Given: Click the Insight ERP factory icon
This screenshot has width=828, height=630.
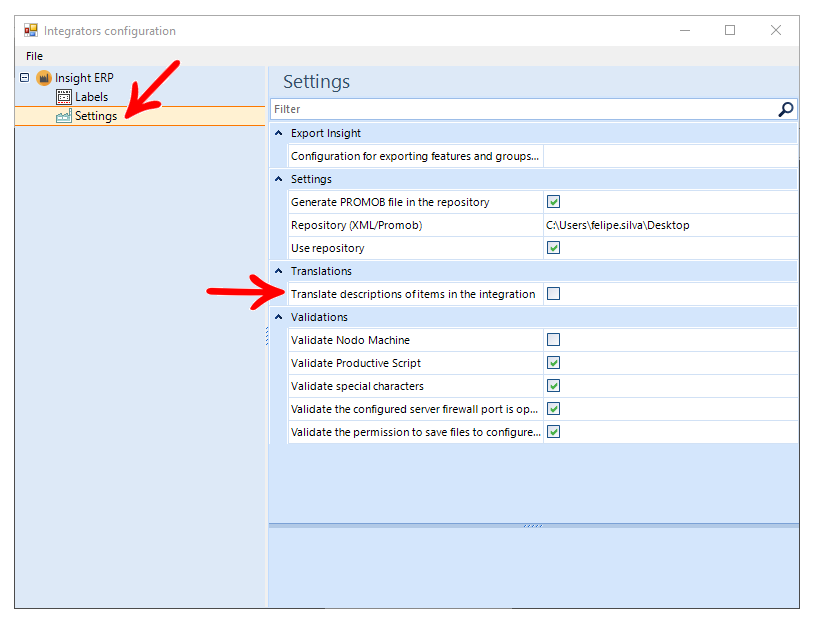Looking at the screenshot, I should [x=44, y=78].
